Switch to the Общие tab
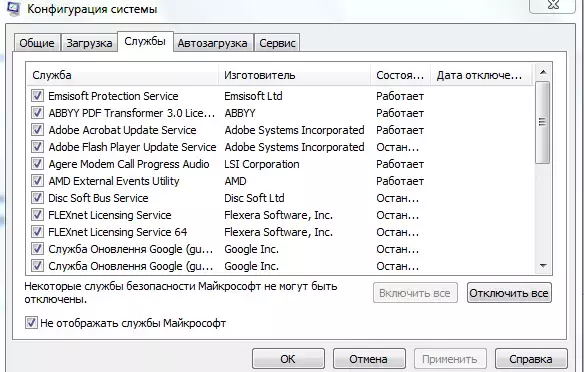This screenshot has height=372, width=584. click(x=37, y=43)
